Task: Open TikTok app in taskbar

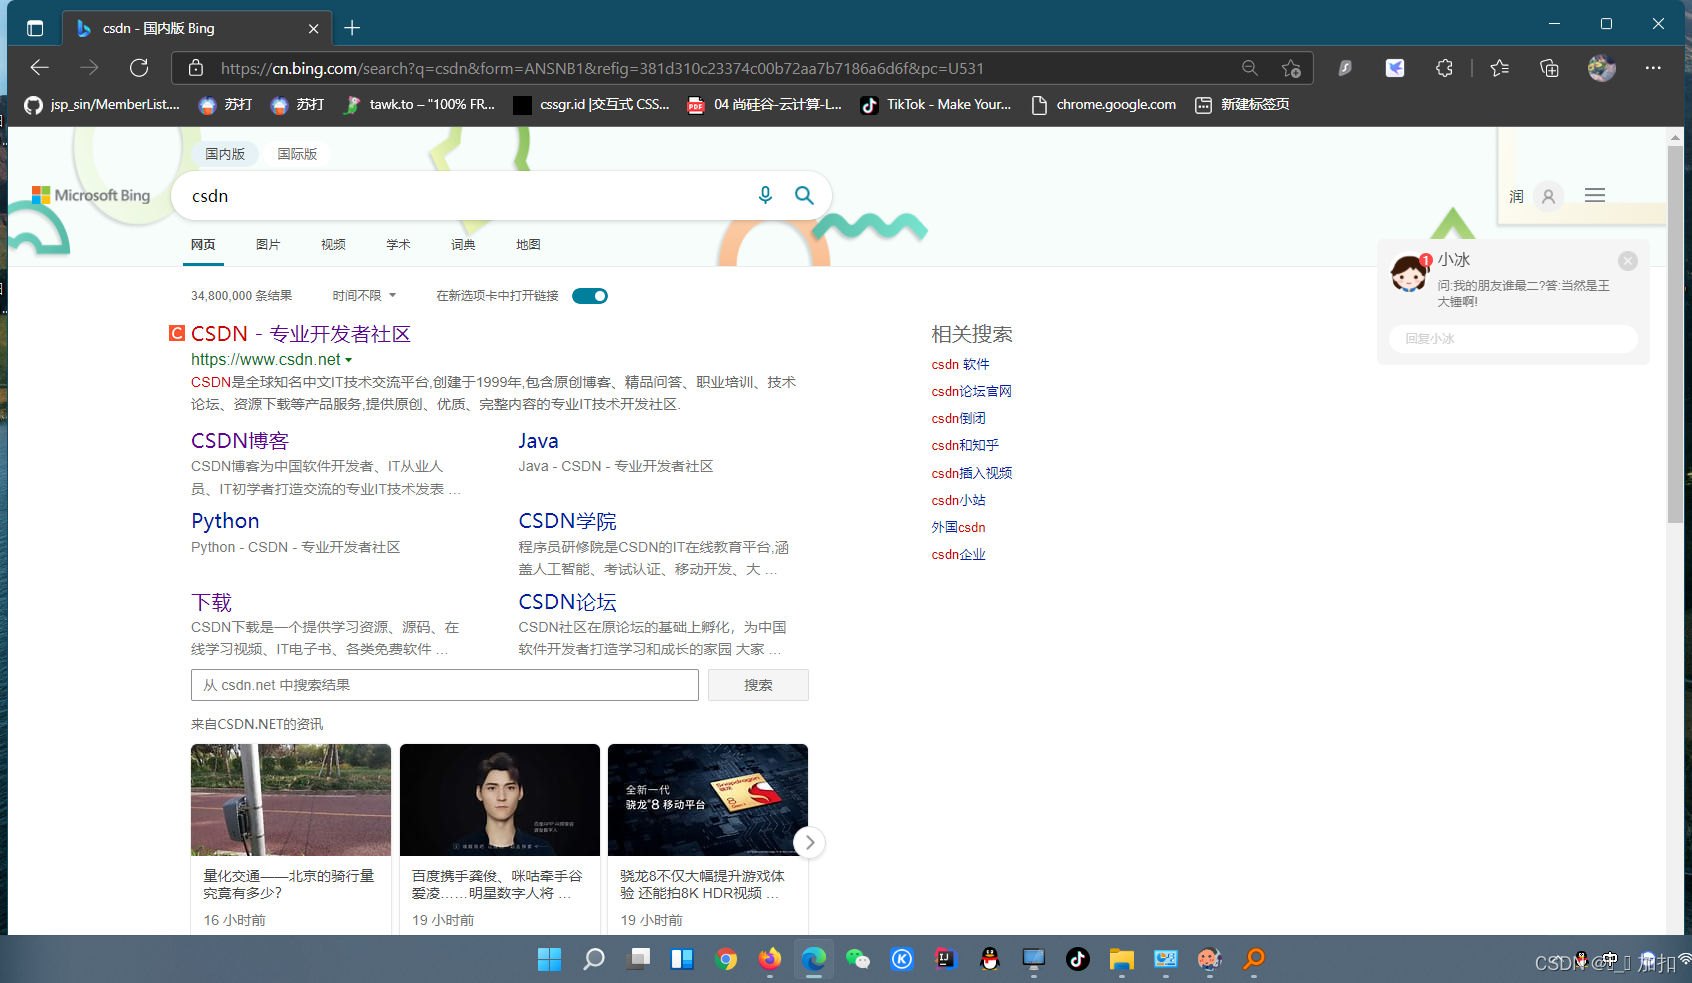Action: [x=1077, y=959]
